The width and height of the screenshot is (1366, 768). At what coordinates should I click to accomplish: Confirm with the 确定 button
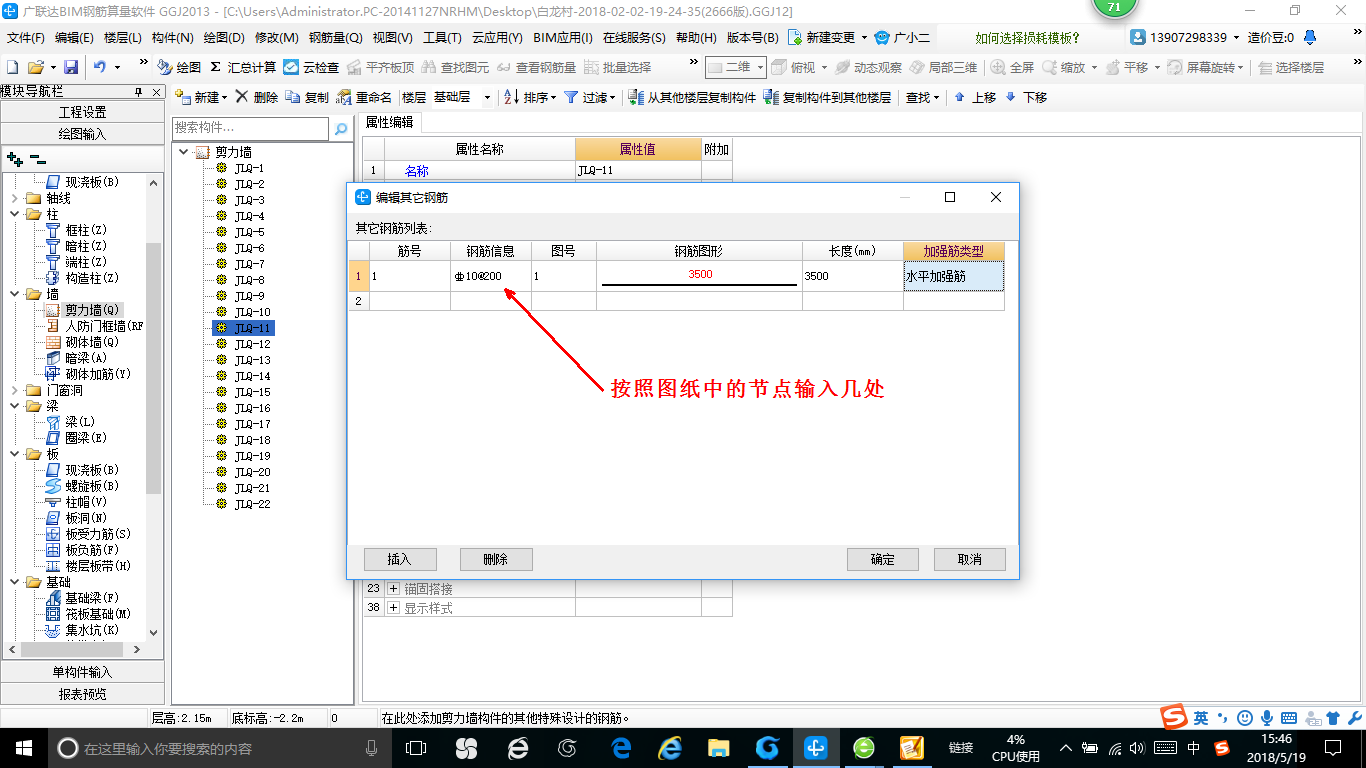(883, 559)
